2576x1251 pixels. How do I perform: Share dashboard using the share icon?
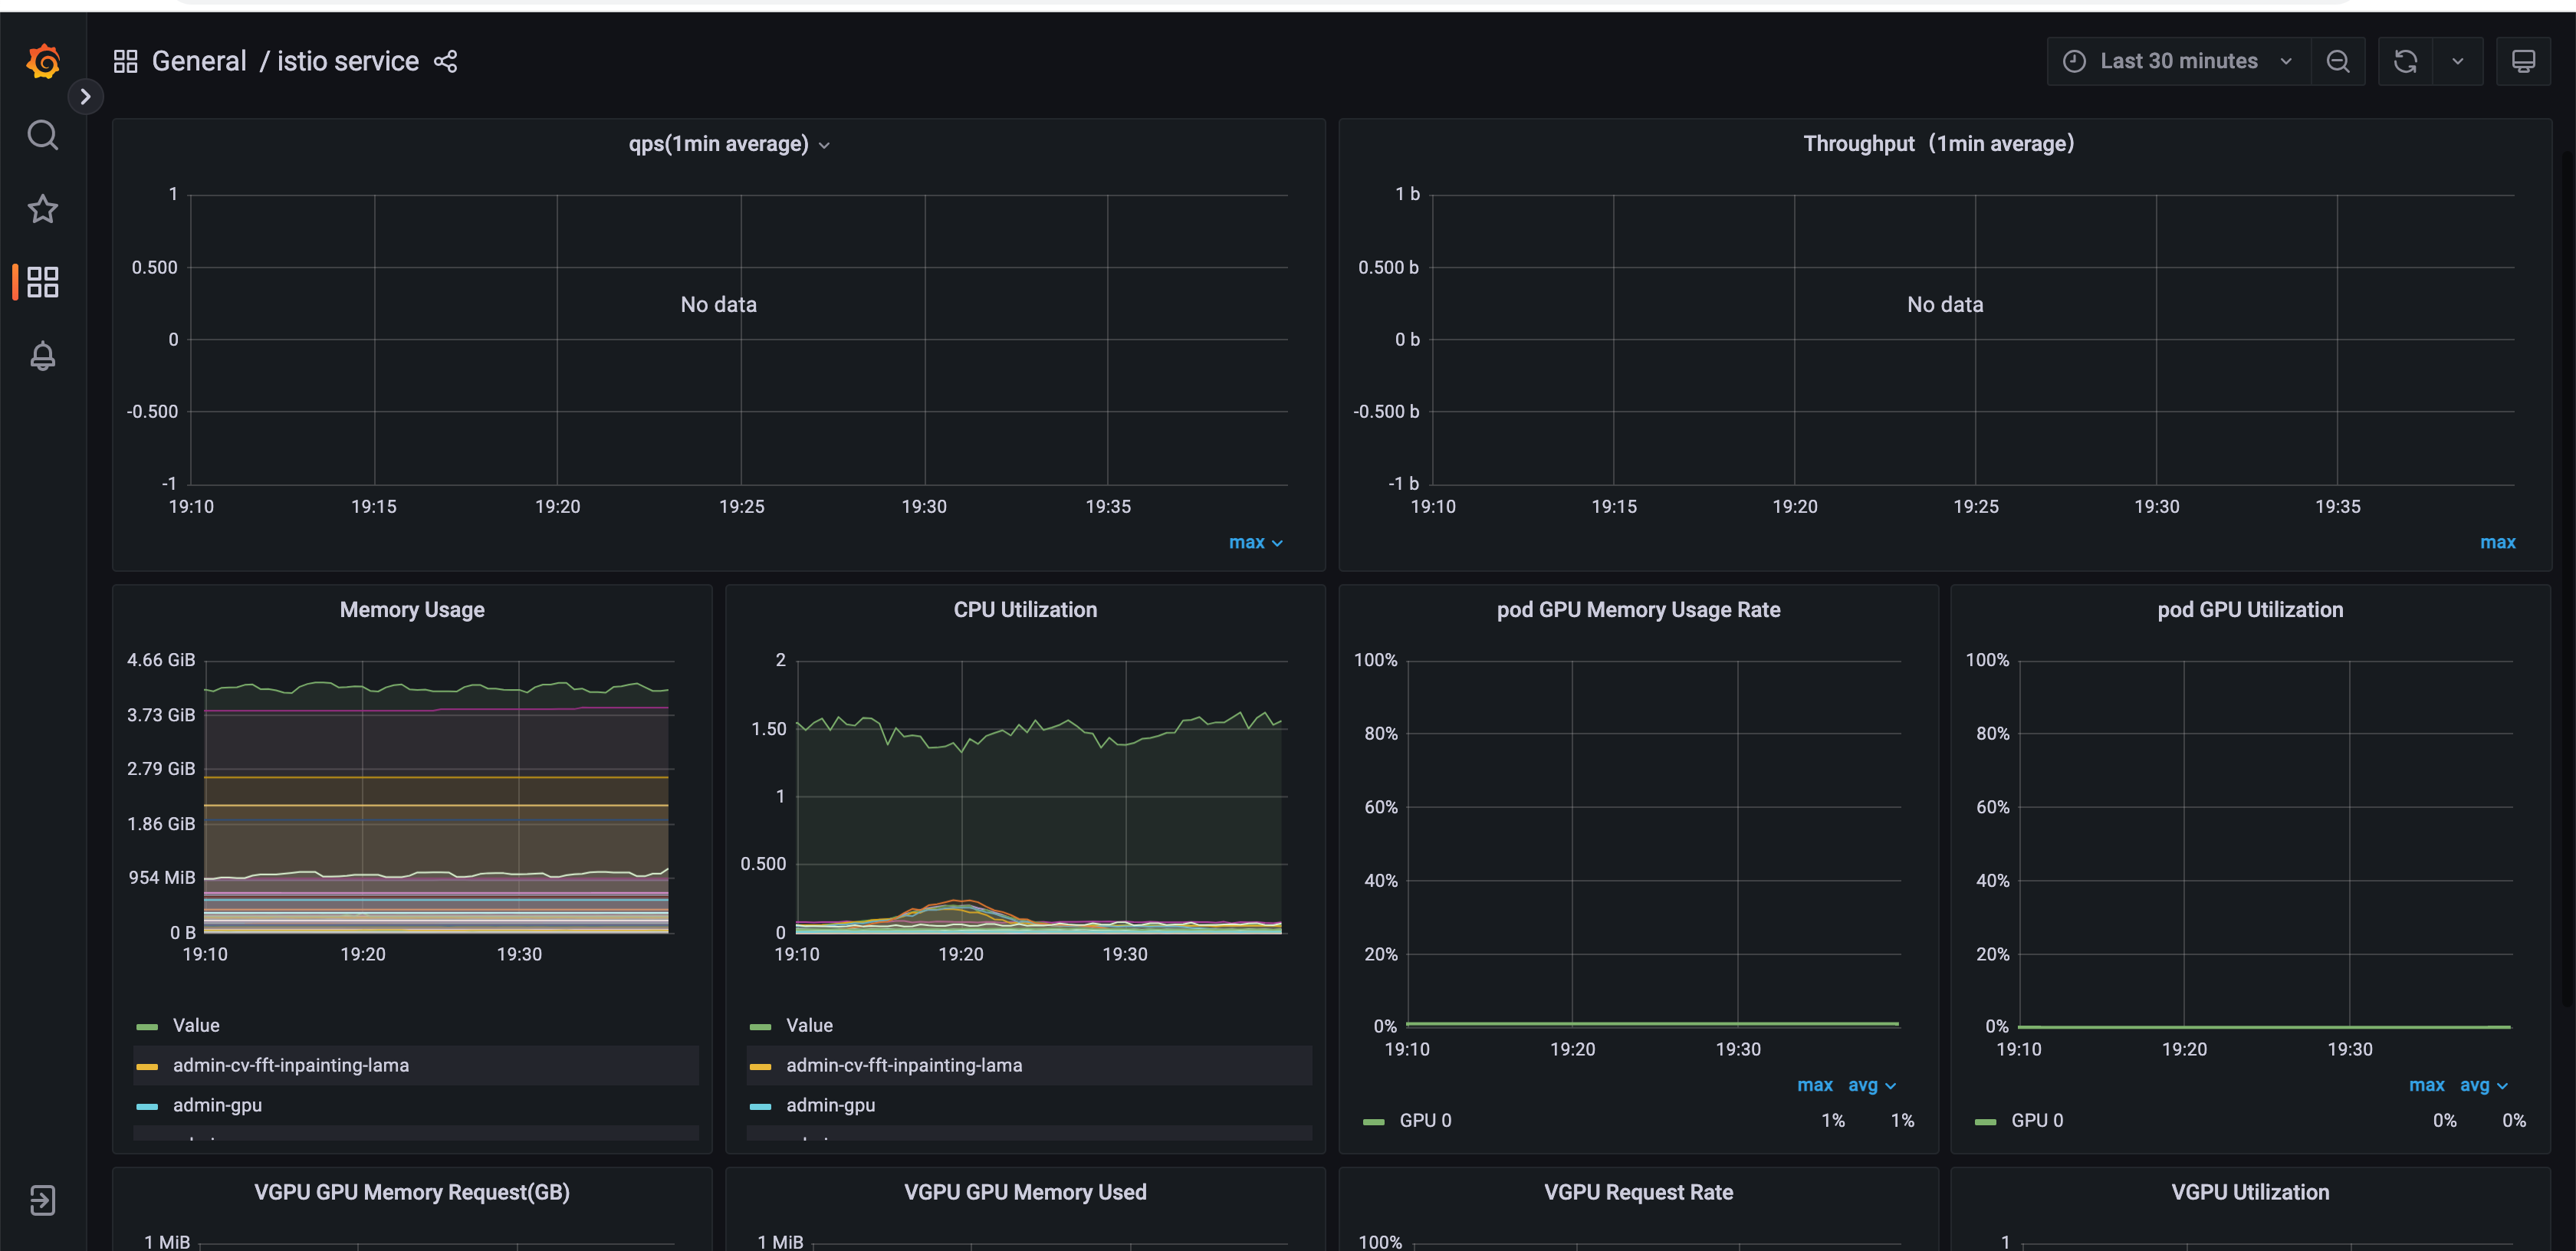click(x=445, y=62)
